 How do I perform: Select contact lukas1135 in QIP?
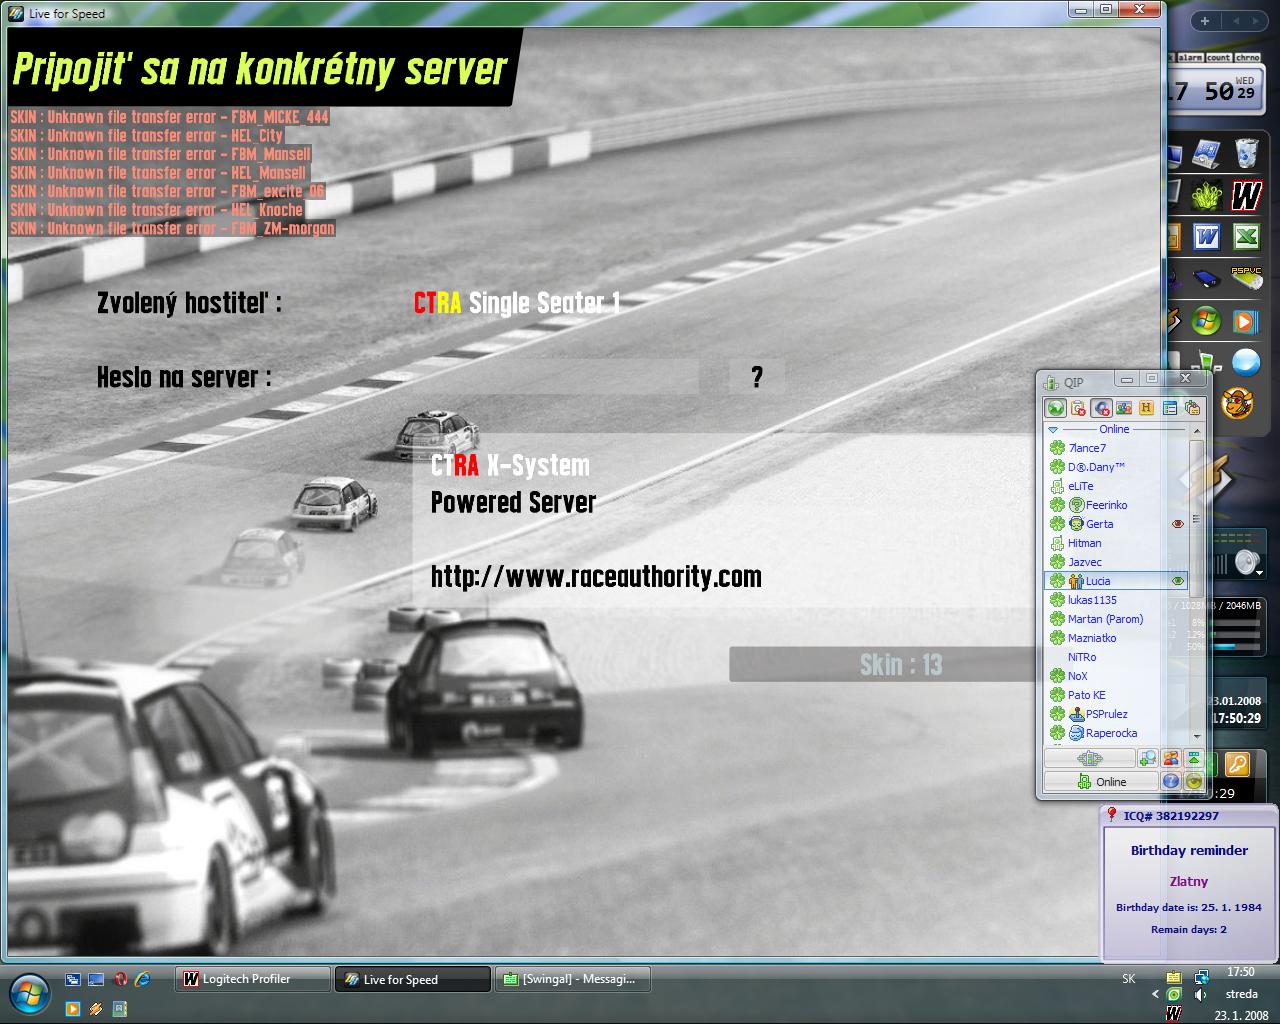coord(1116,600)
